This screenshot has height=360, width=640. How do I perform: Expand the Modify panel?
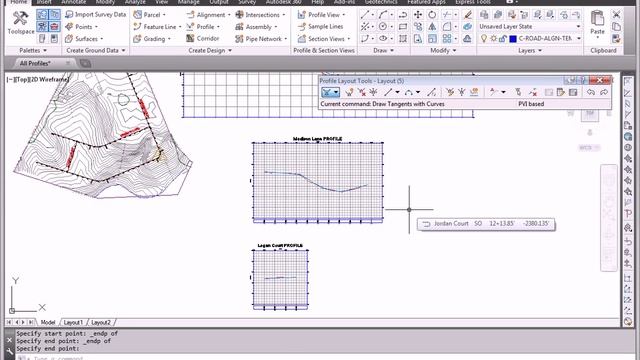(443, 51)
